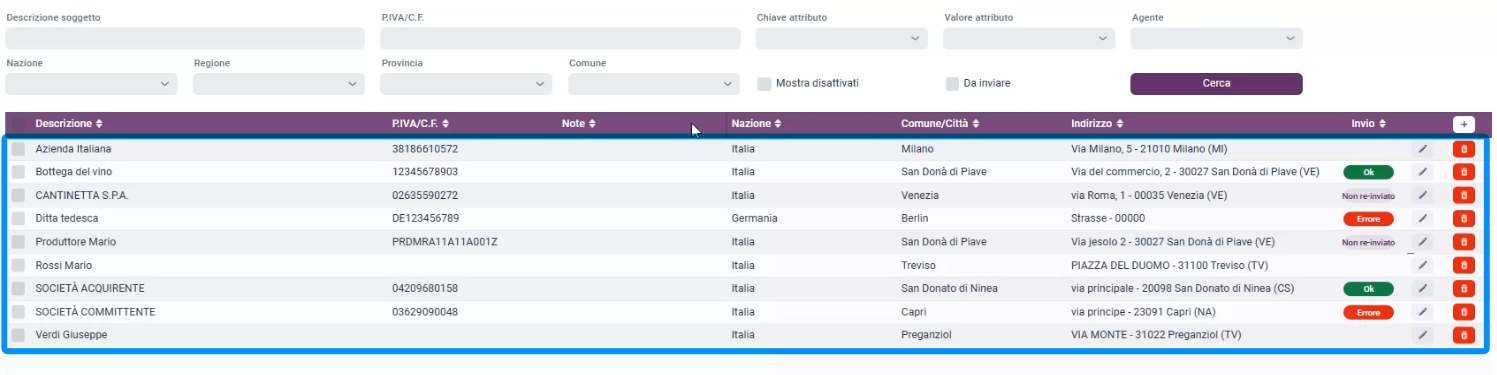Delete the Bottega del vino row

[x=1464, y=172]
